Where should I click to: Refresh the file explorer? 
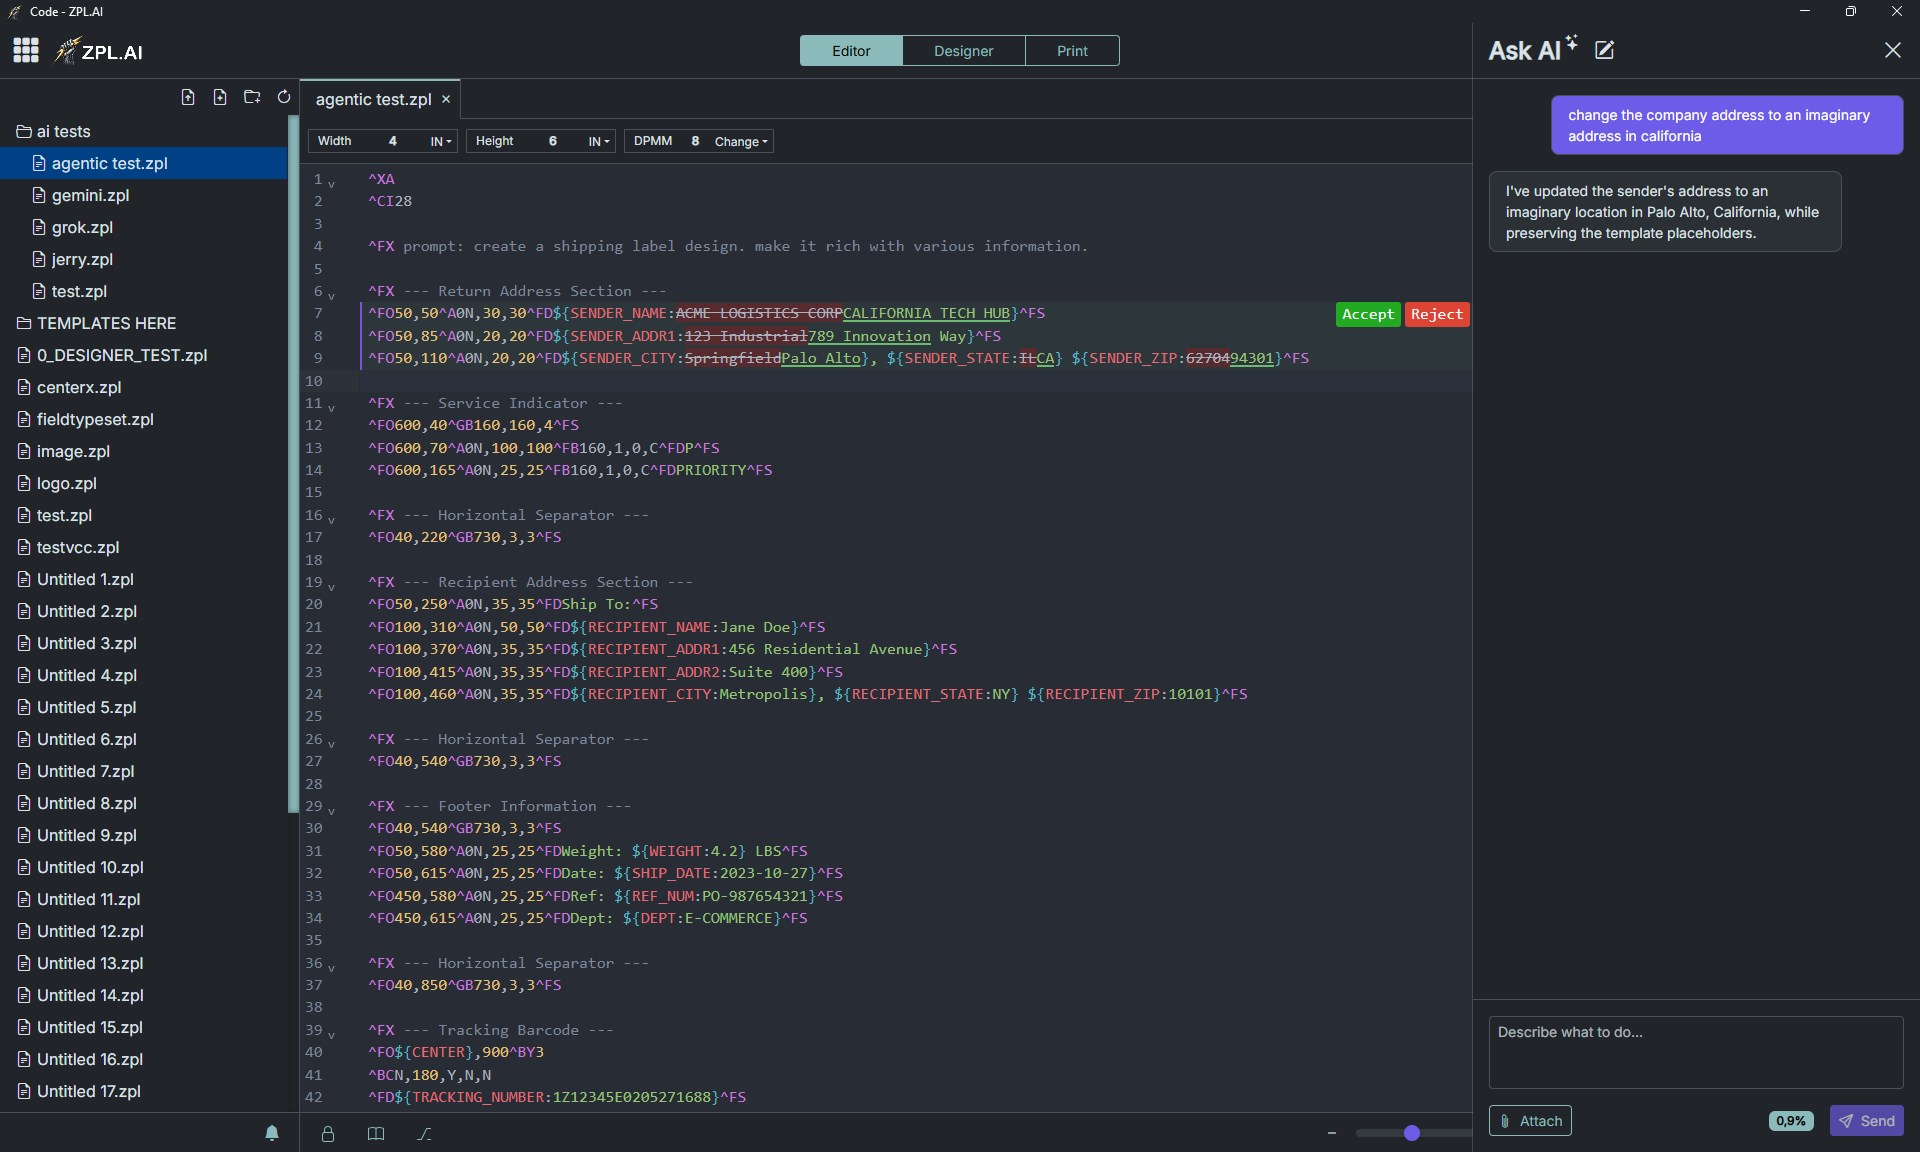[284, 97]
